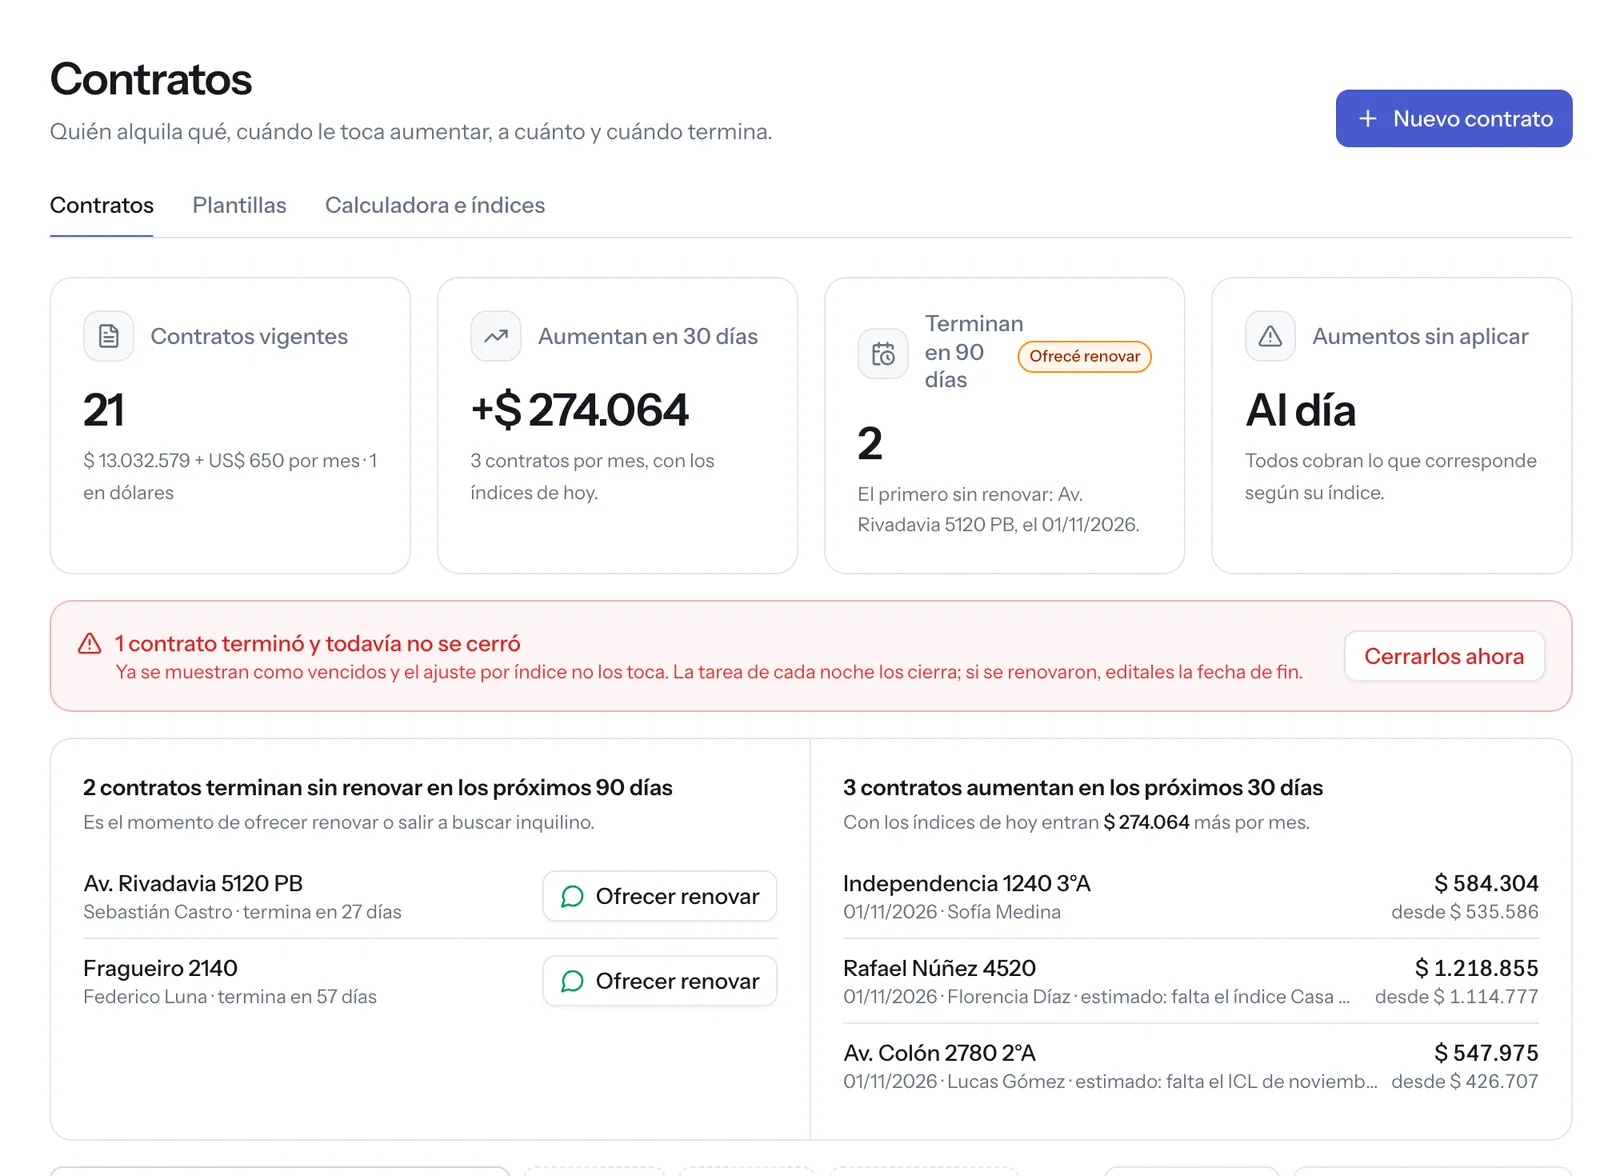
Task: Select the Av. Colón 2780 2°A row title
Action: 939,1053
